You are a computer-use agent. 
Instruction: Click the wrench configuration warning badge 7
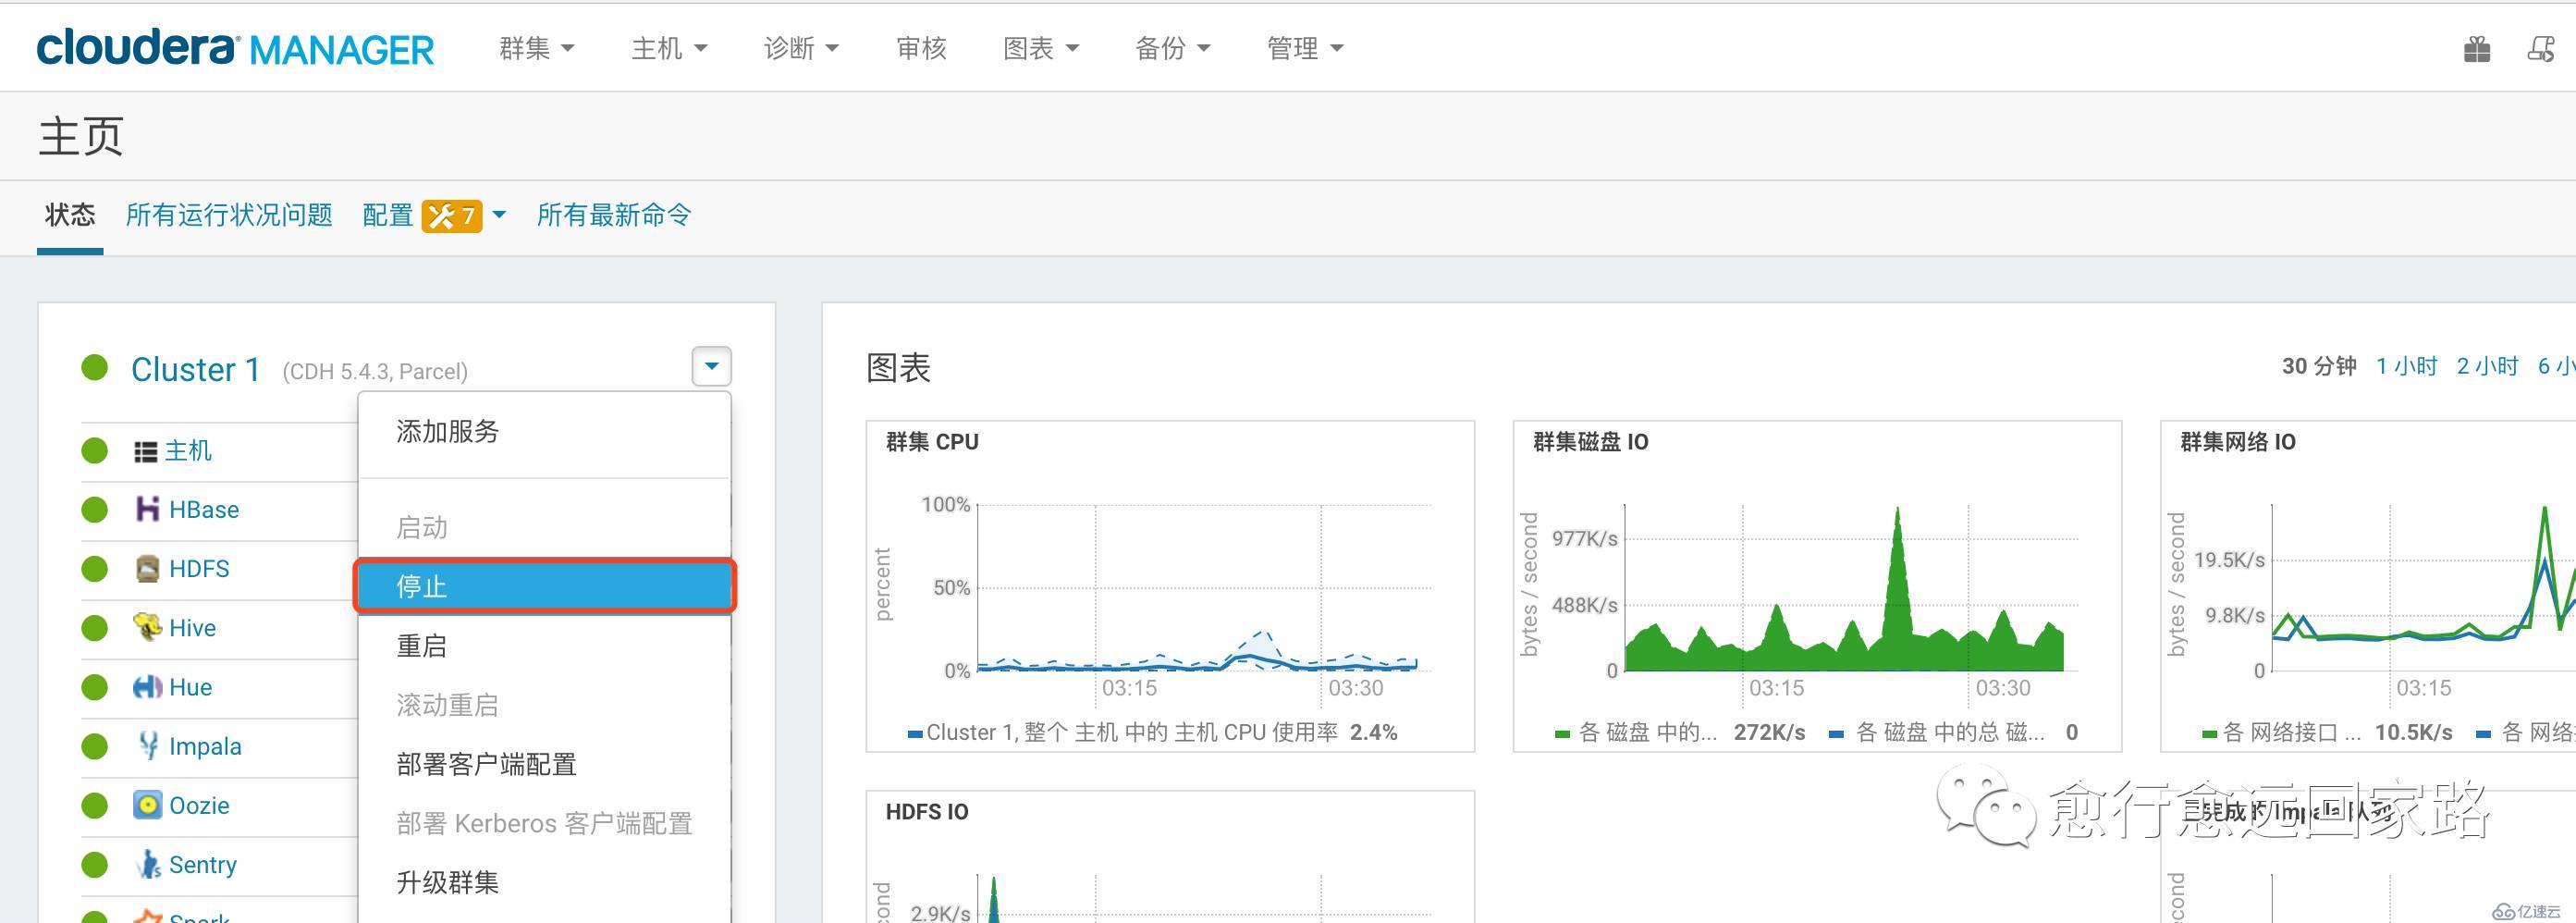(451, 215)
